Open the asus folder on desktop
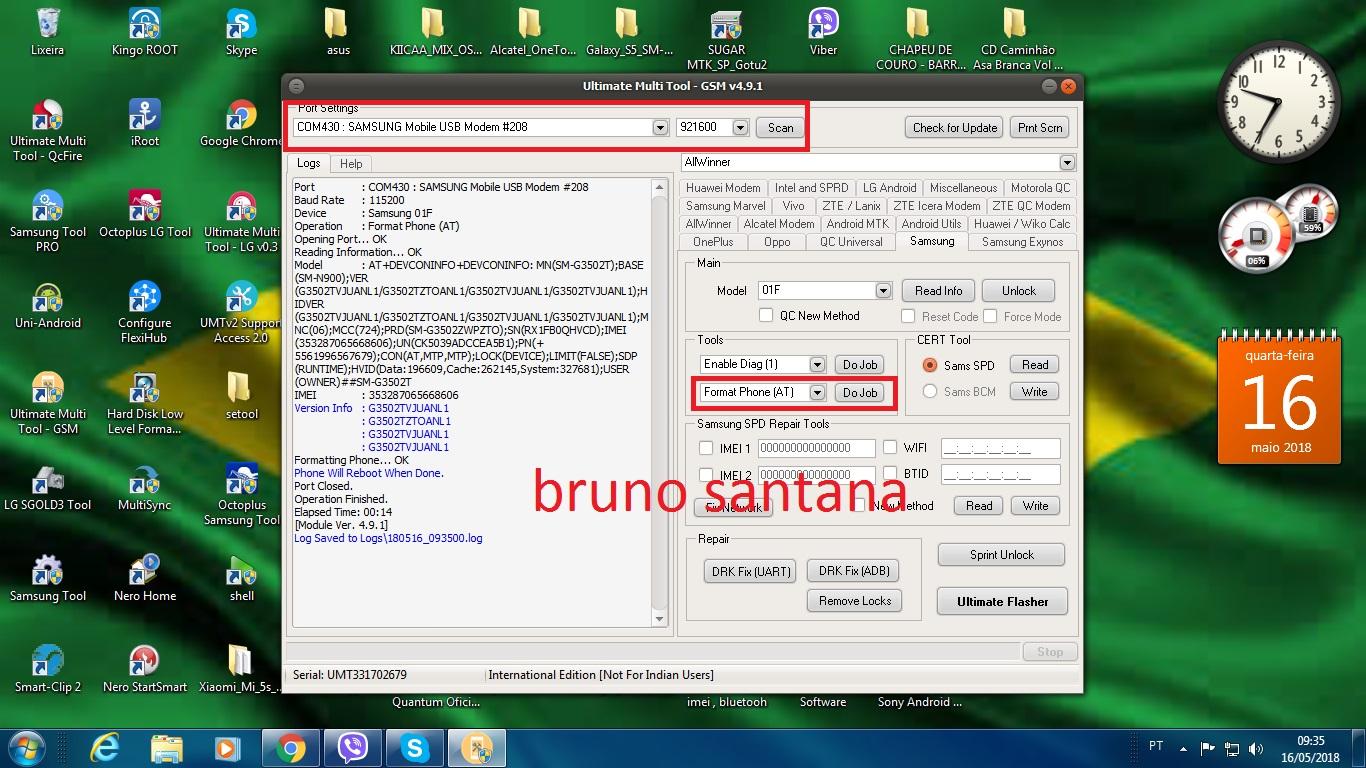Viewport: 1366px width, 768px height. coord(338,32)
